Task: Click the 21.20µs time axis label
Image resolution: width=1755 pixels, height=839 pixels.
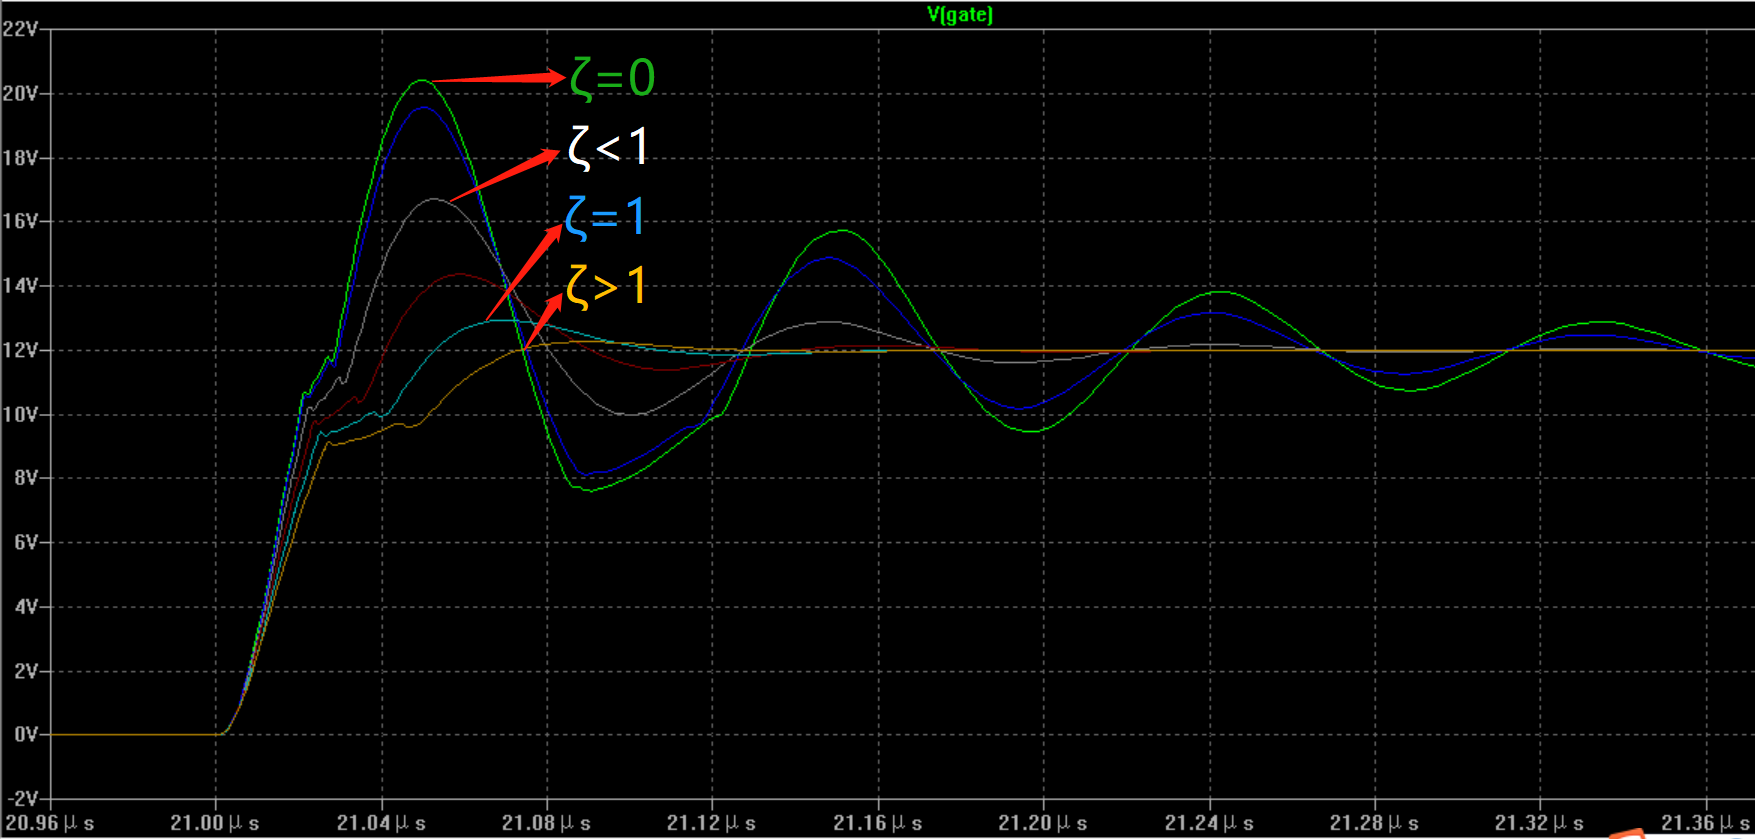Action: coord(1042,823)
